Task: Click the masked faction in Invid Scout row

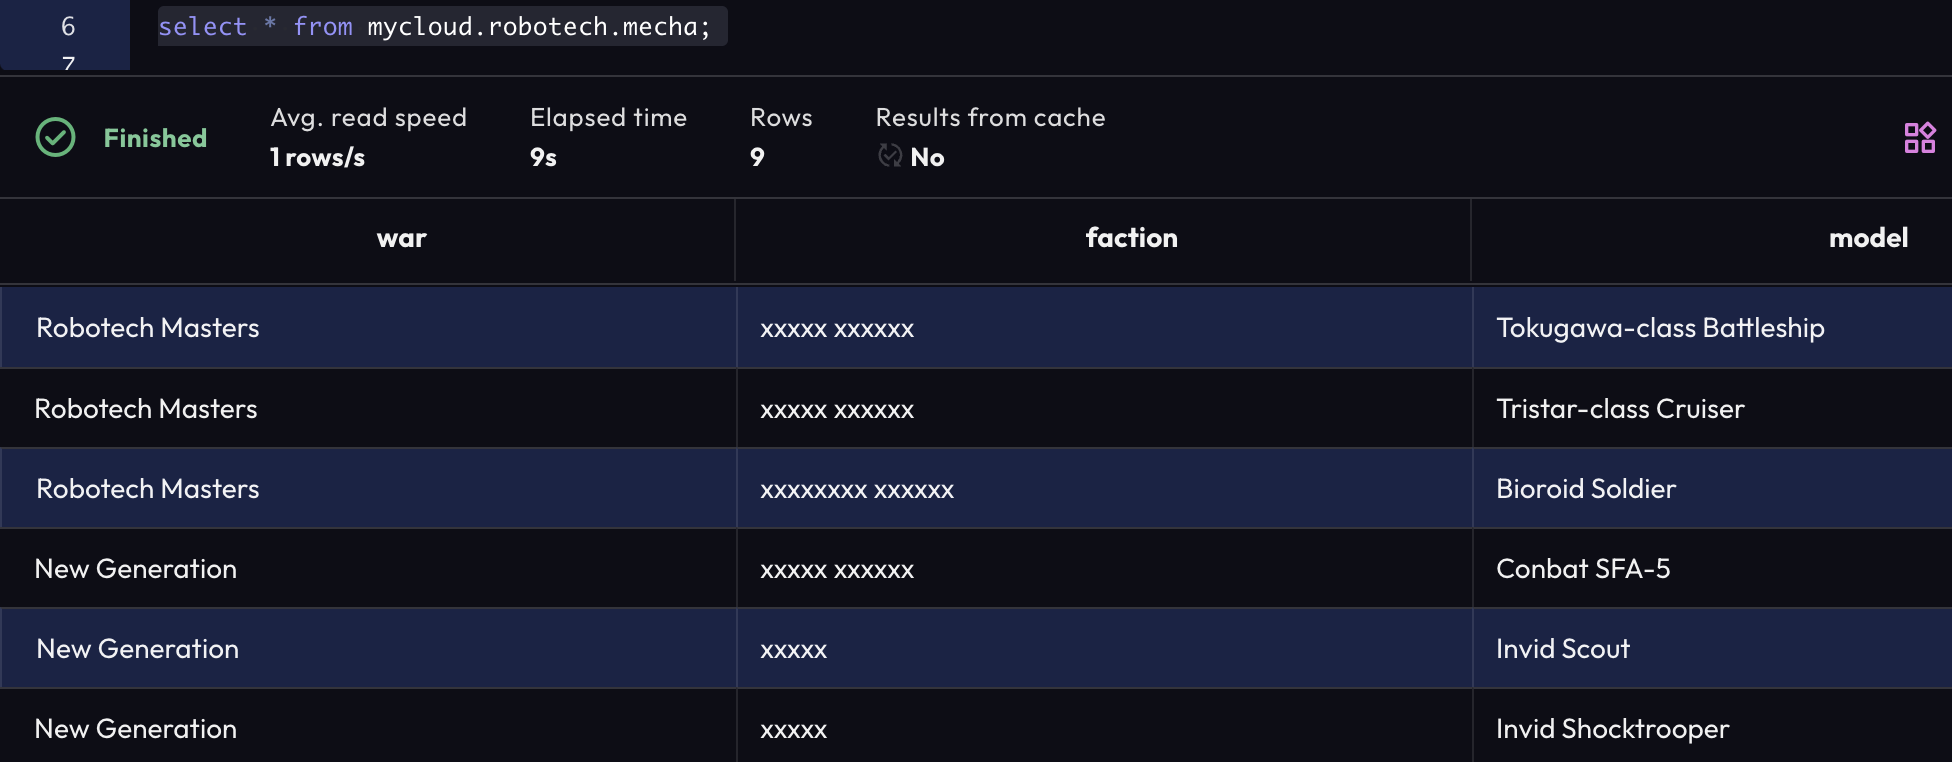Action: coord(794,650)
